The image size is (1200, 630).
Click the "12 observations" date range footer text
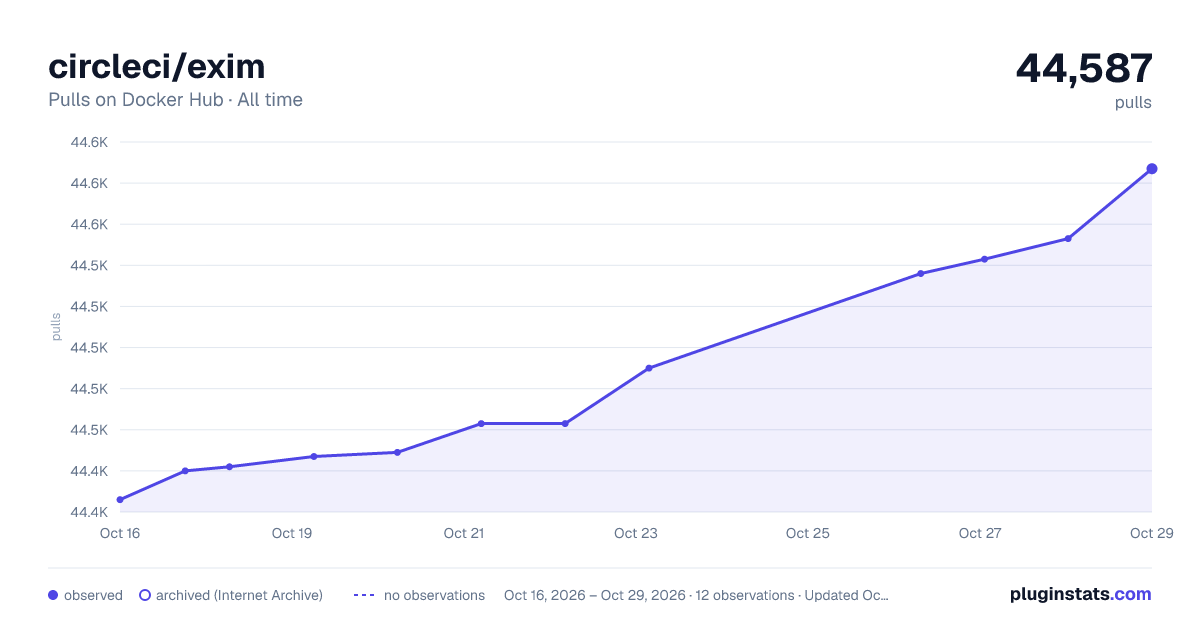point(695,595)
